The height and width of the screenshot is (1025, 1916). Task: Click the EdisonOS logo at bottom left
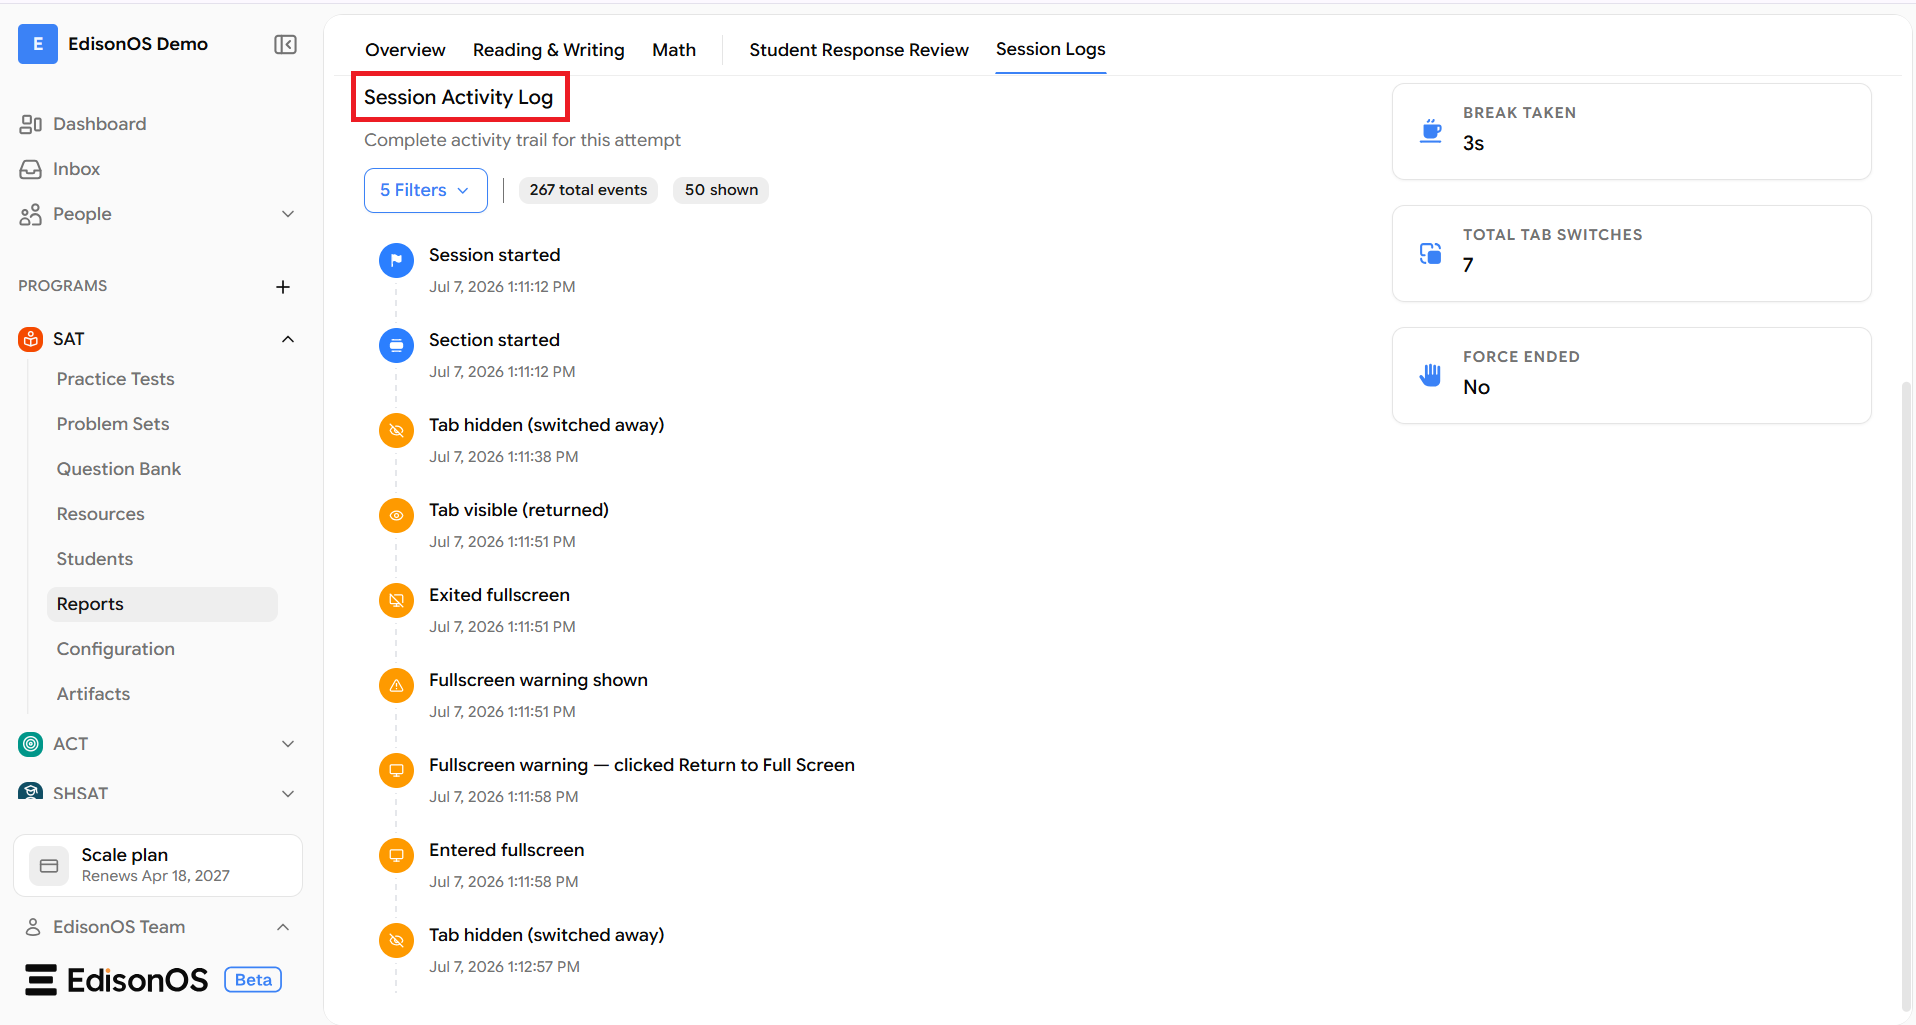pos(117,980)
